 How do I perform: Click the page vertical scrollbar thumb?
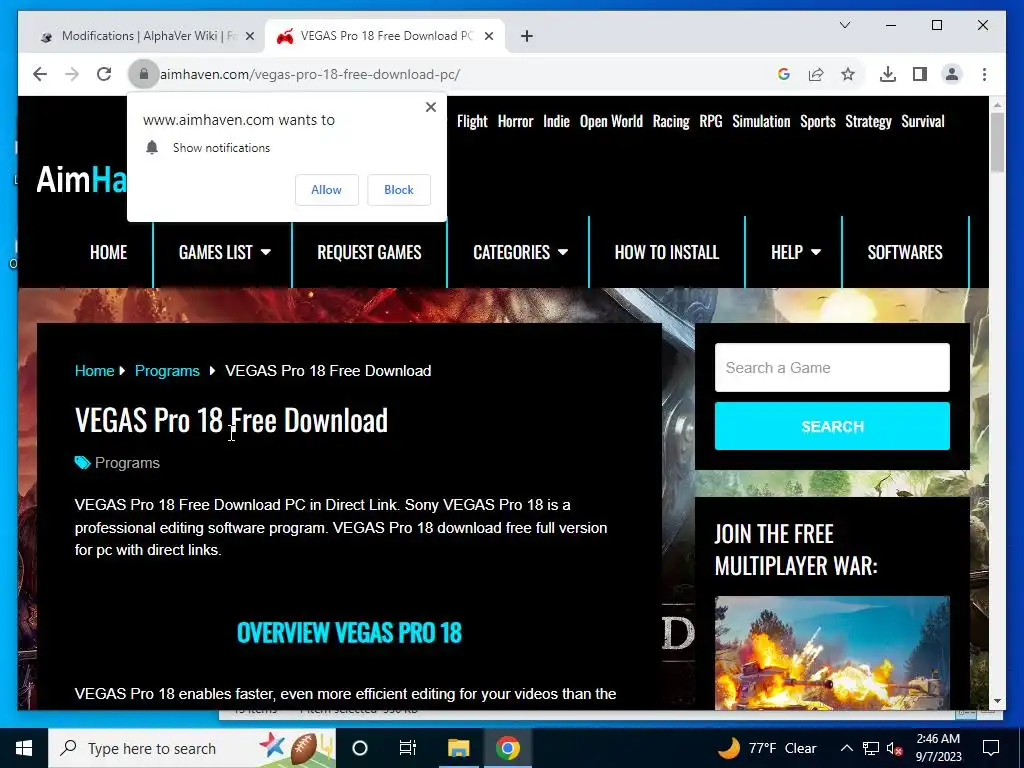(997, 143)
